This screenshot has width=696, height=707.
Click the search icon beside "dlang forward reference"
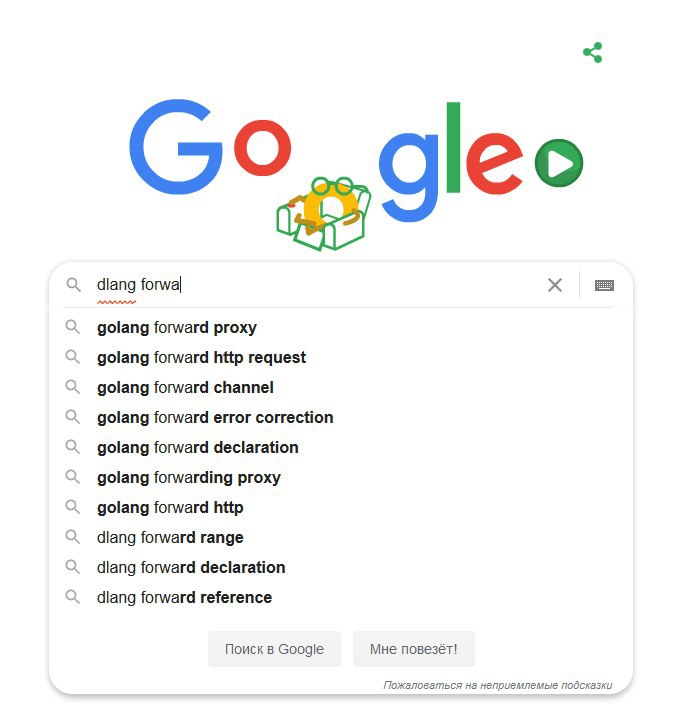(73, 597)
